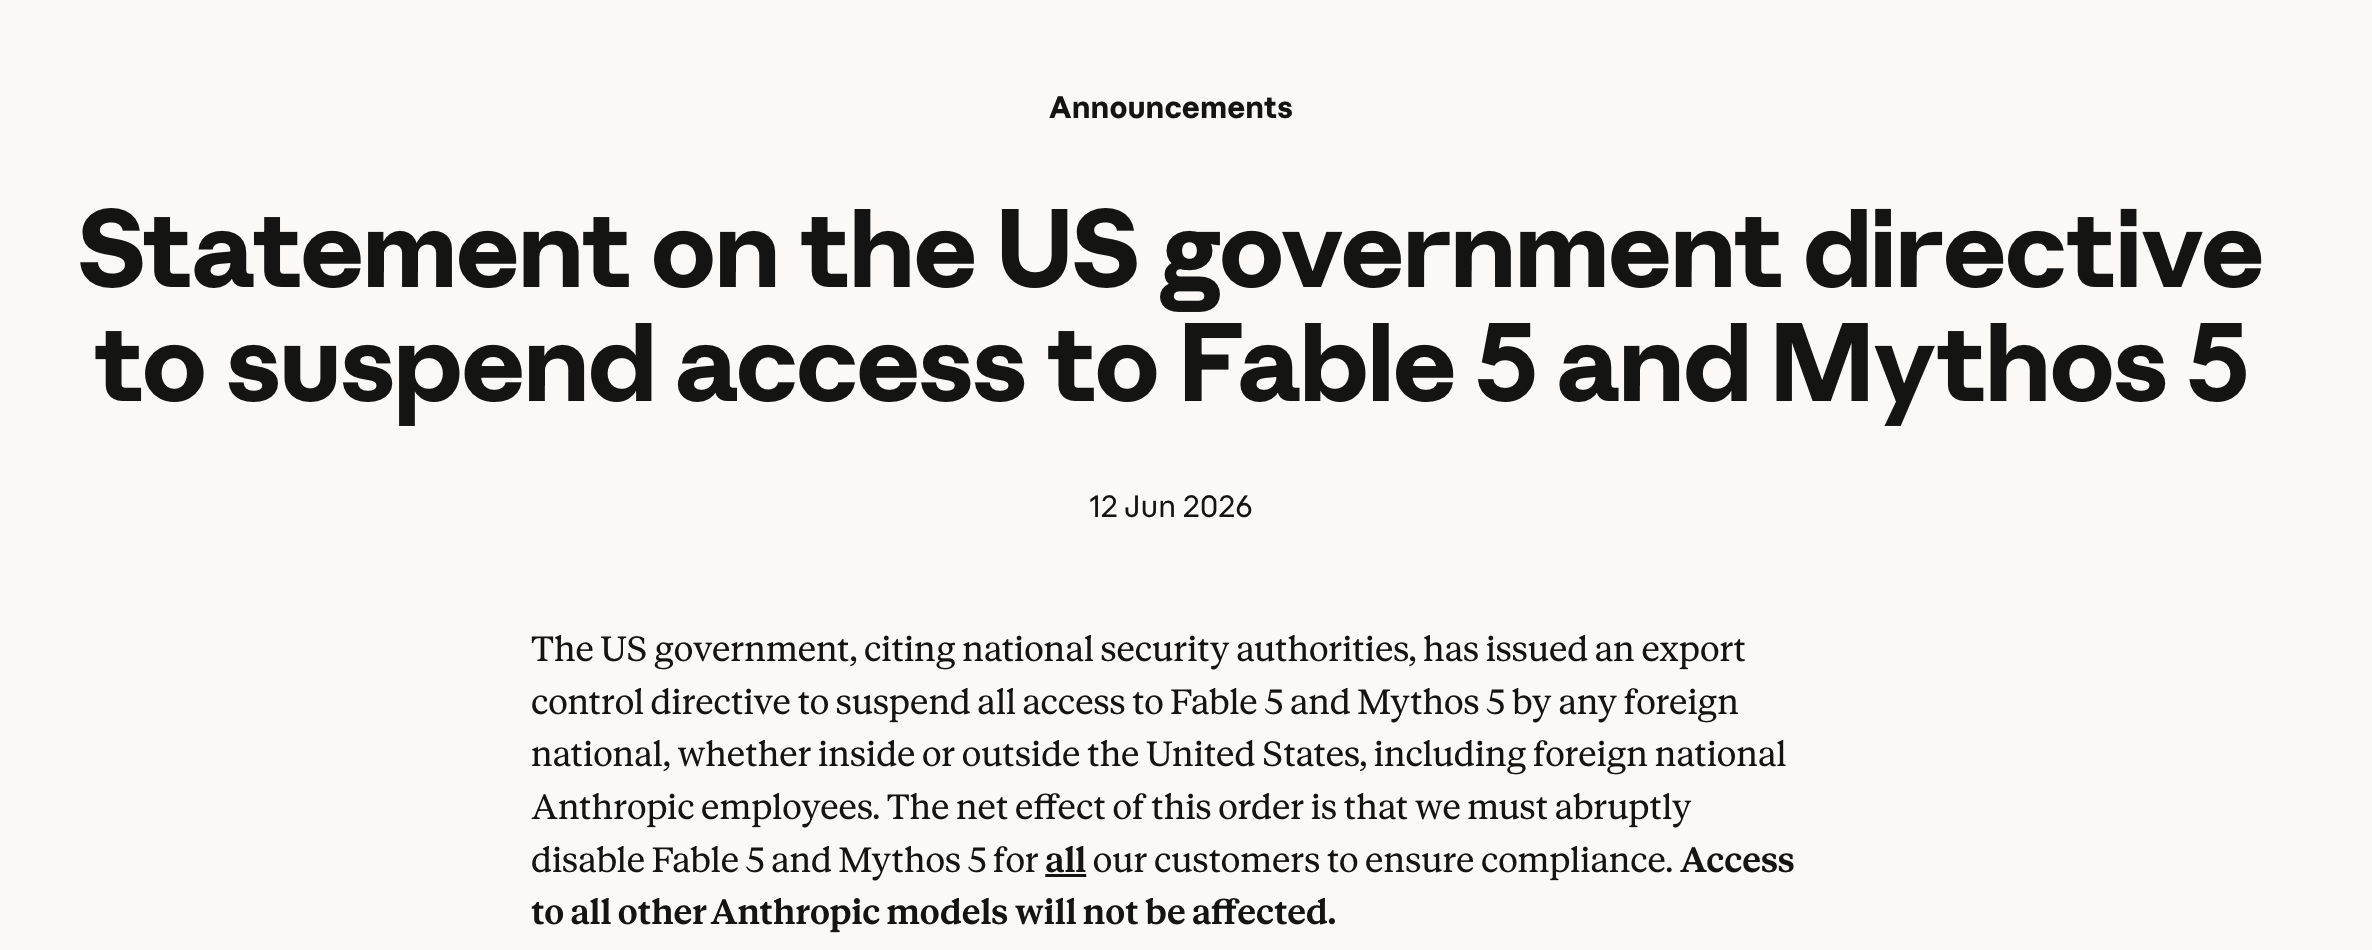Click the headline's first line starting "Statement on"
The height and width of the screenshot is (950, 2372).
[x=1170, y=253]
